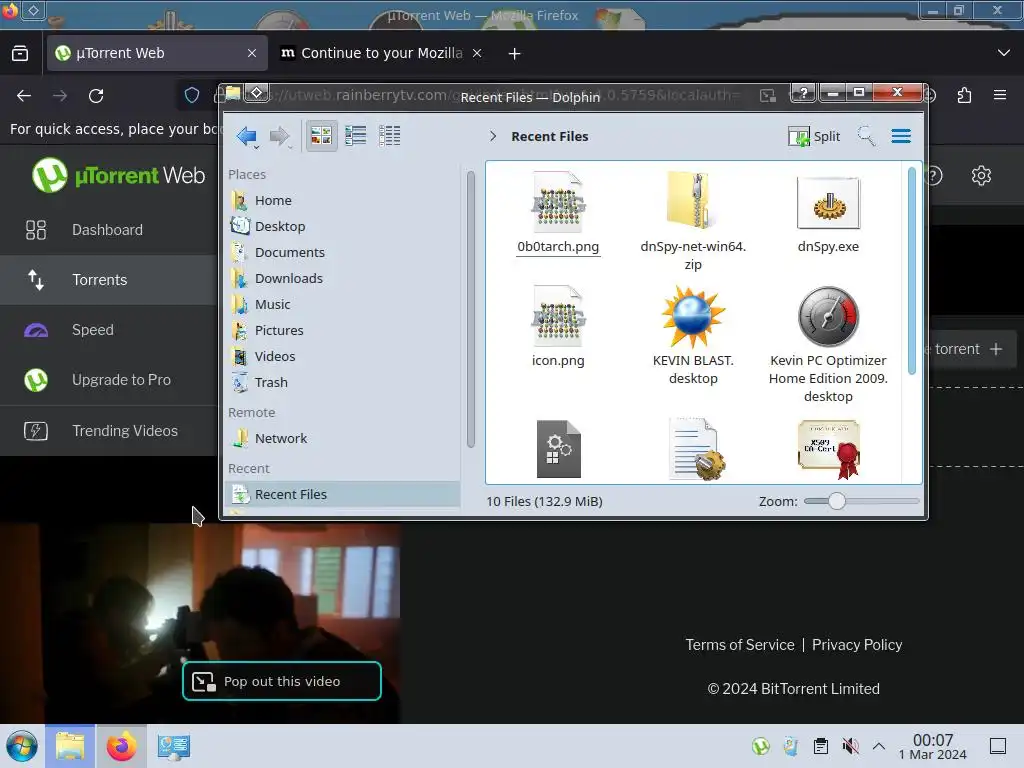Select the icon.png file
The height and width of the screenshot is (768, 1024).
558,327
